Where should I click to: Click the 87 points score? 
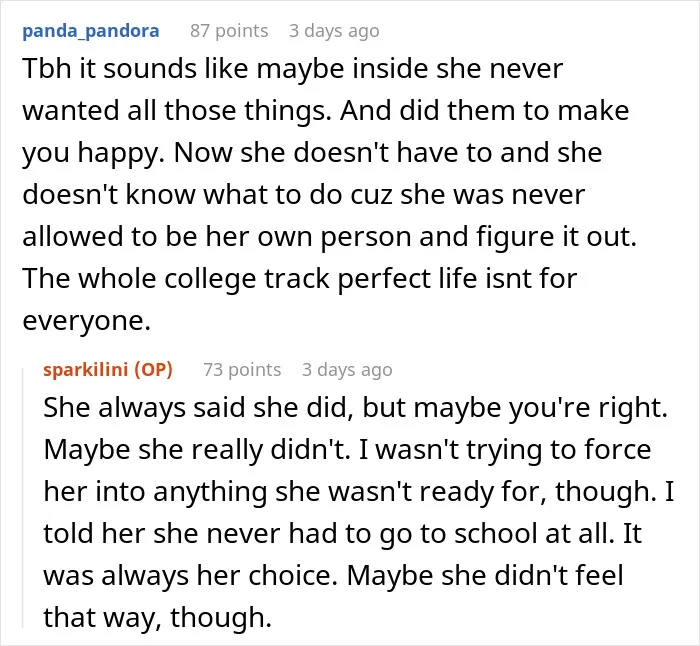point(229,31)
